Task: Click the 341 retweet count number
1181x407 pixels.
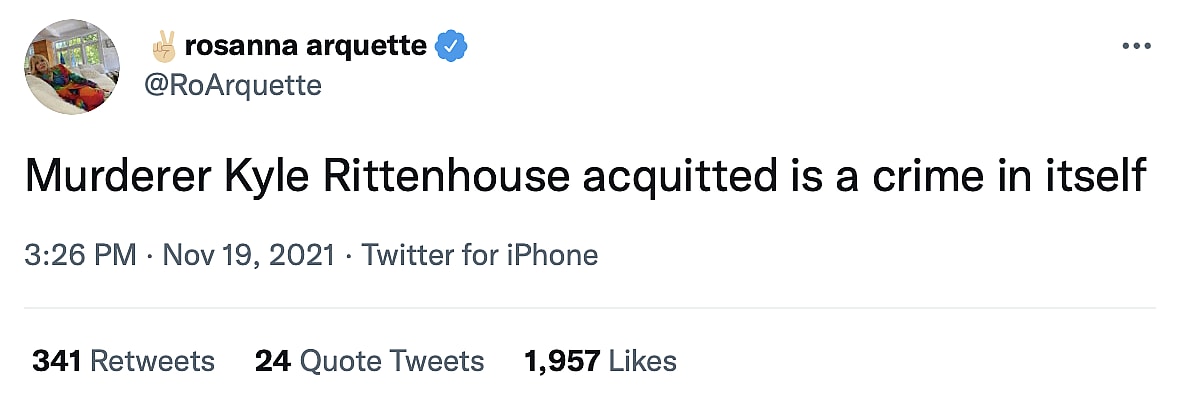Action: tap(56, 360)
